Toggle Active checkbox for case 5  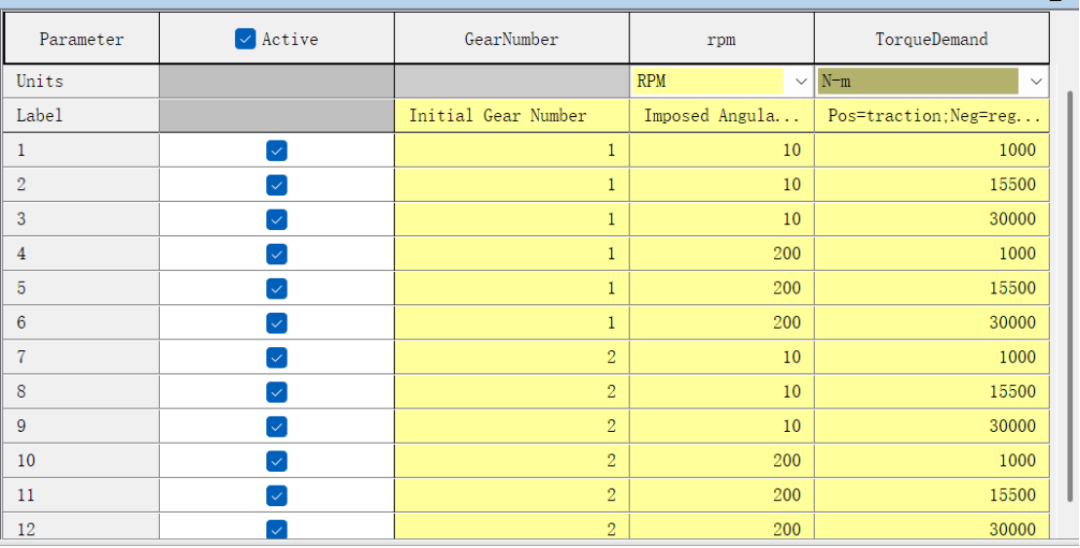click(x=277, y=288)
